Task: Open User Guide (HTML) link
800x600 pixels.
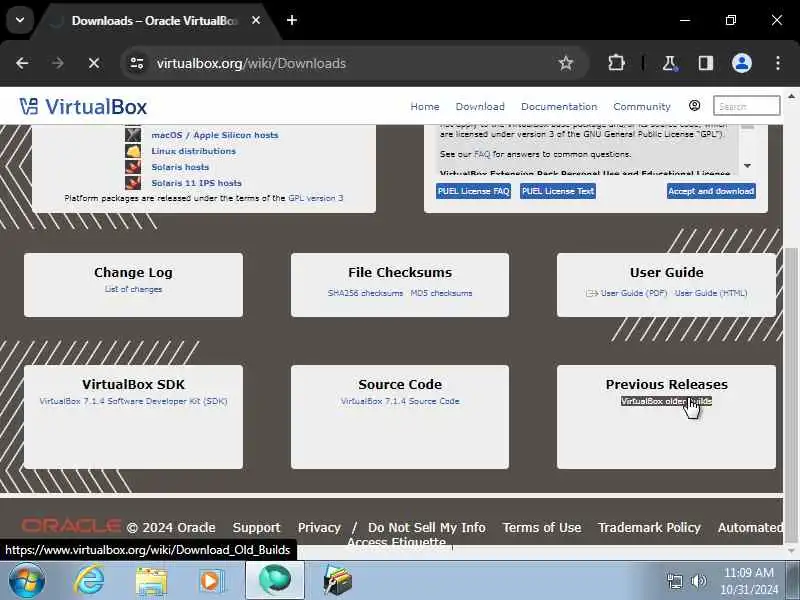Action: click(711, 293)
